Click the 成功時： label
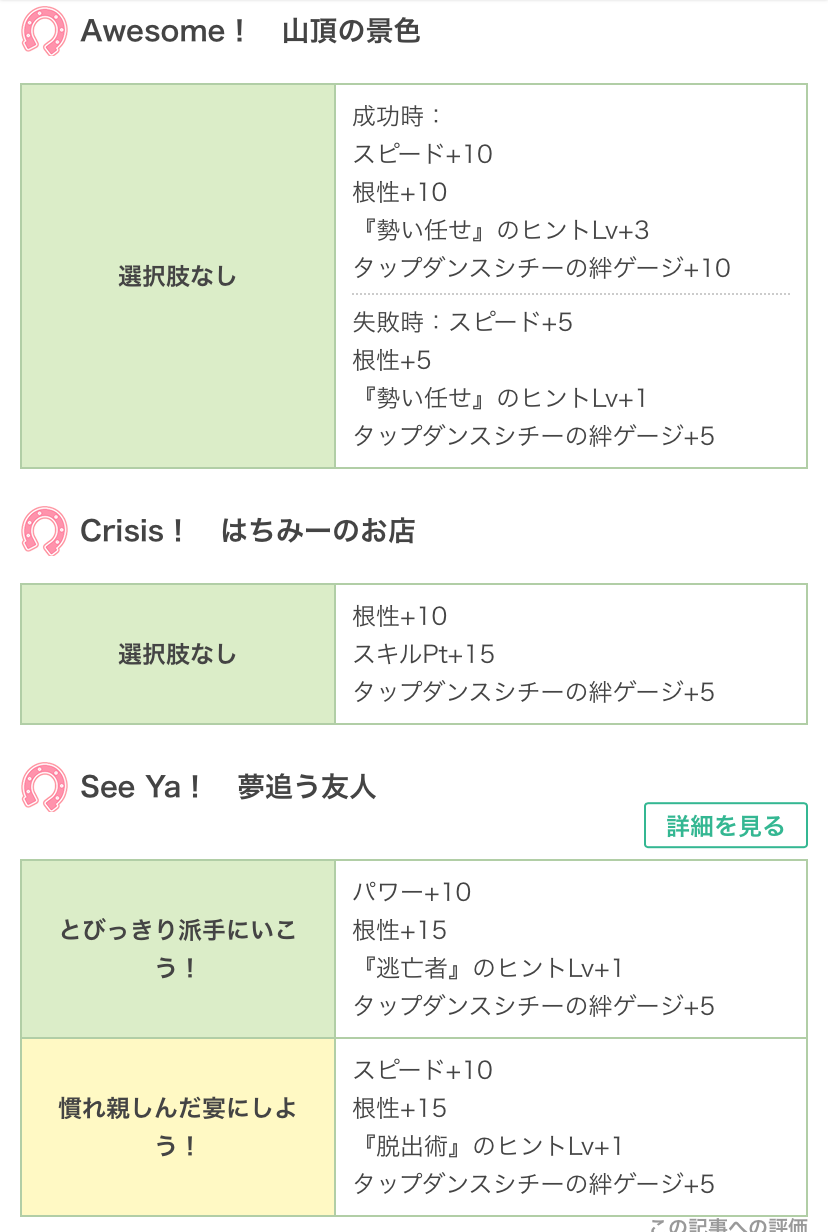 pos(397,116)
